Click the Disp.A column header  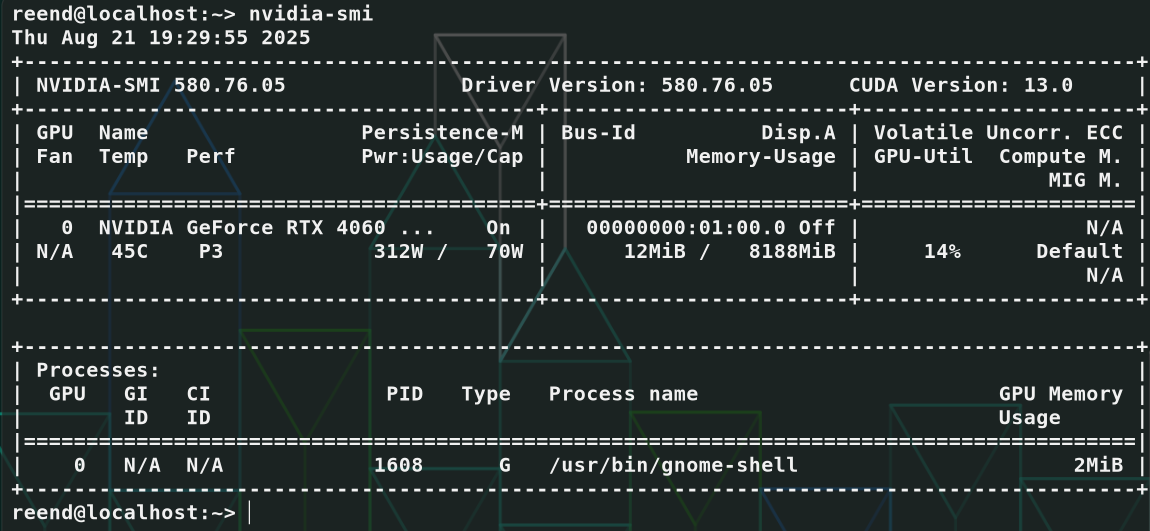798,133
